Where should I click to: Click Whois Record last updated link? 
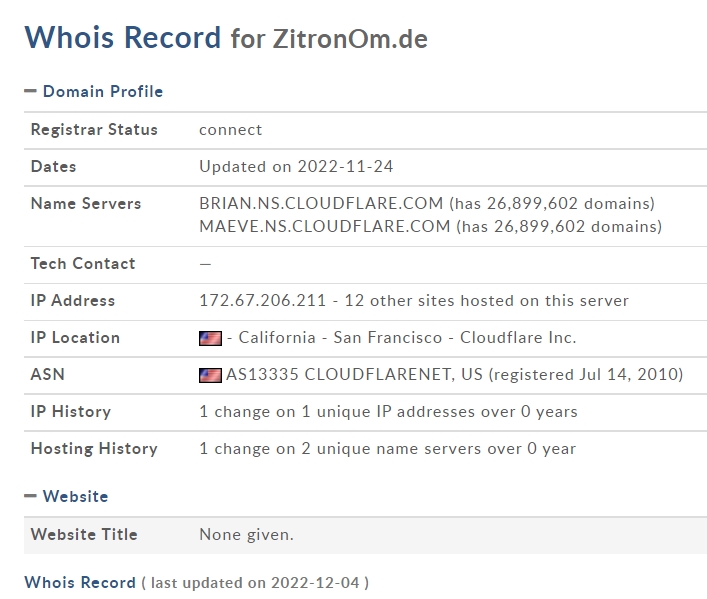80,582
